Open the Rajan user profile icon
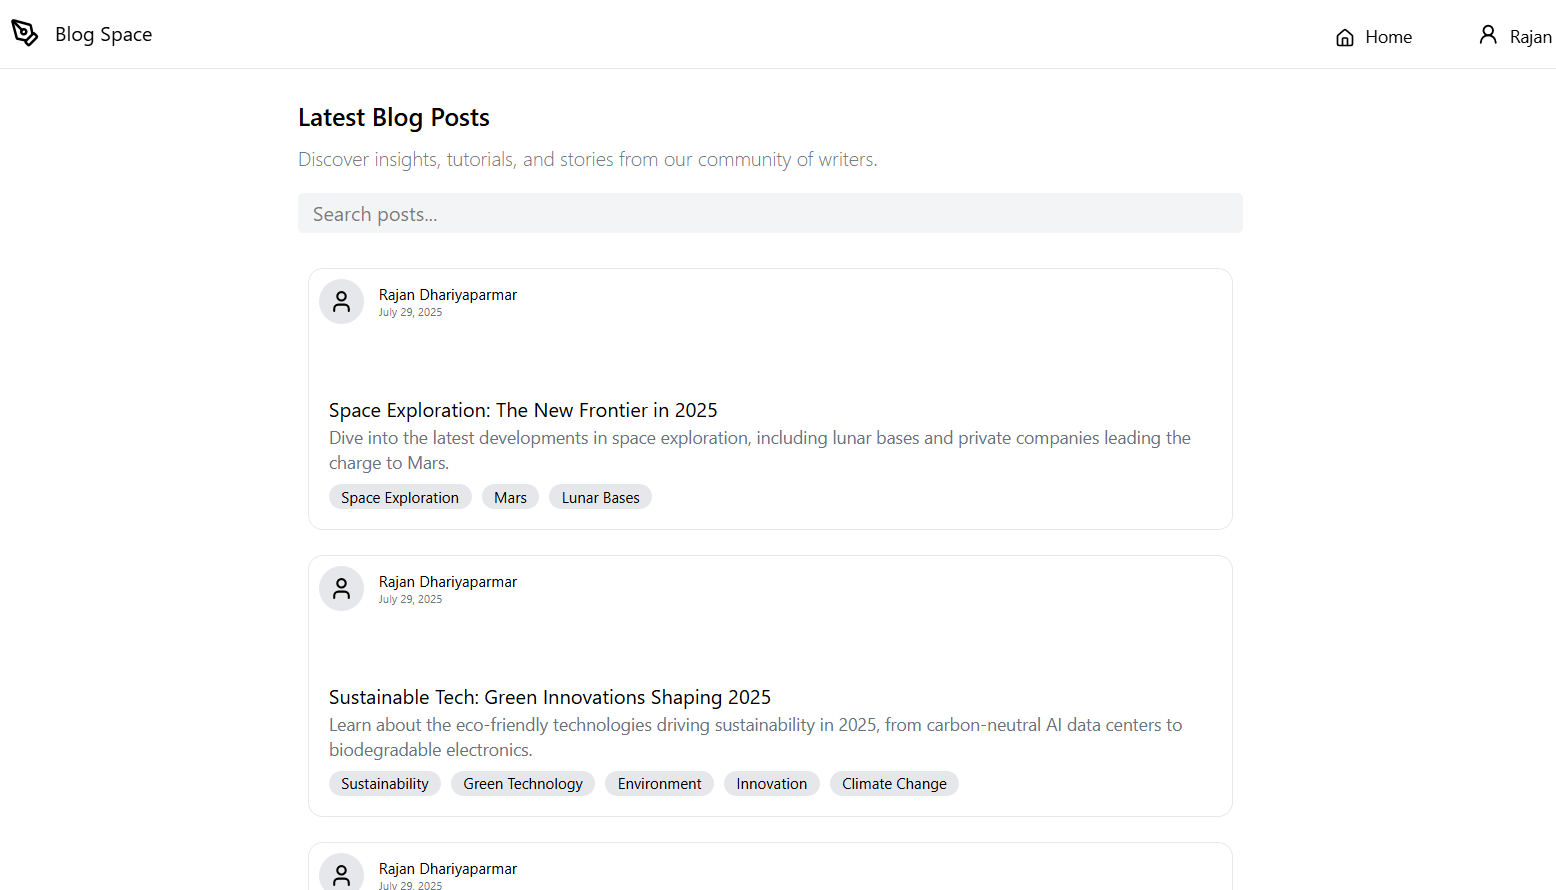Viewport: 1556px width, 890px height. point(1488,35)
